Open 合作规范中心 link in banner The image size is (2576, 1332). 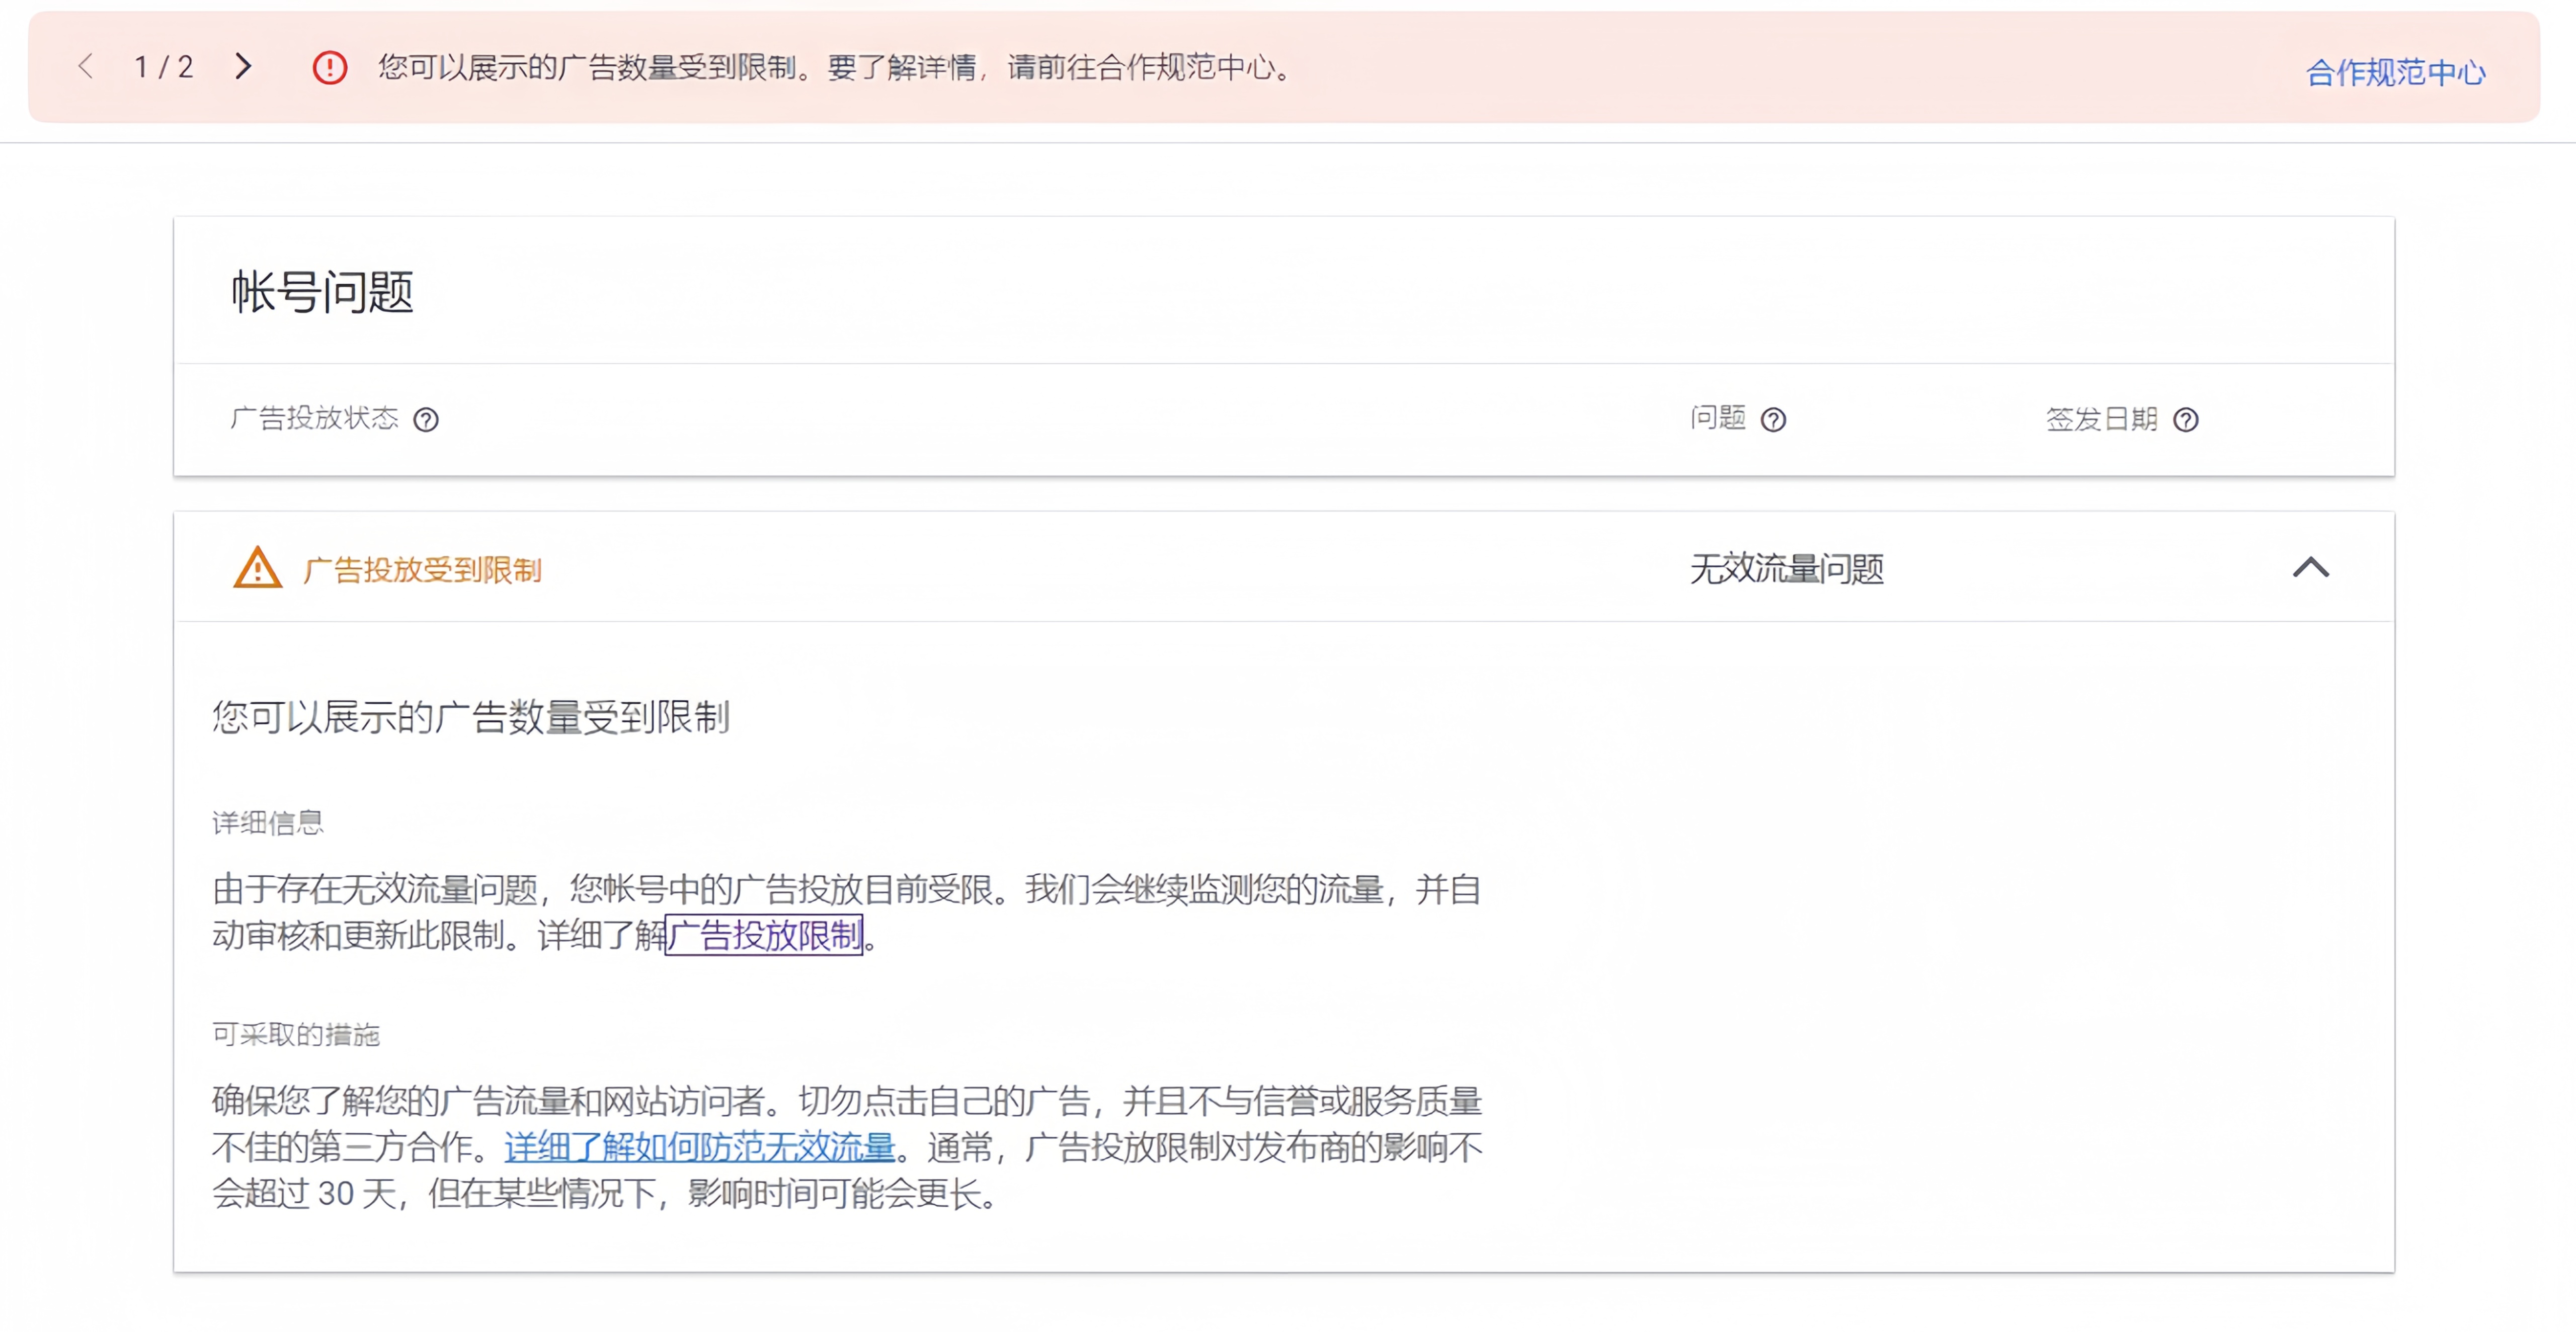tap(2395, 73)
